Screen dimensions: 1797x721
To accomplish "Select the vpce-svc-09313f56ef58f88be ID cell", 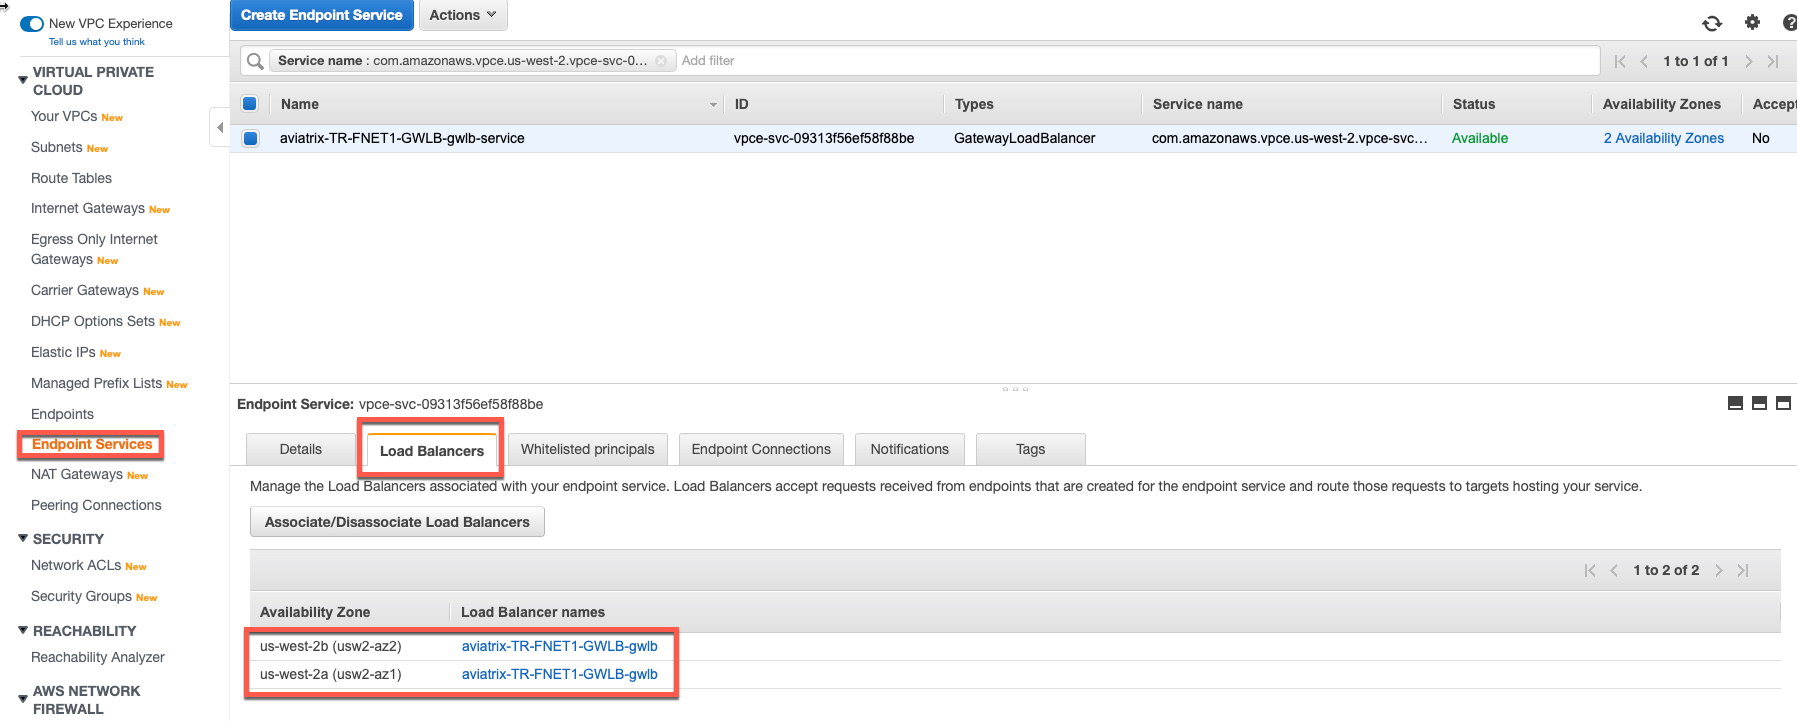I will [x=824, y=138].
